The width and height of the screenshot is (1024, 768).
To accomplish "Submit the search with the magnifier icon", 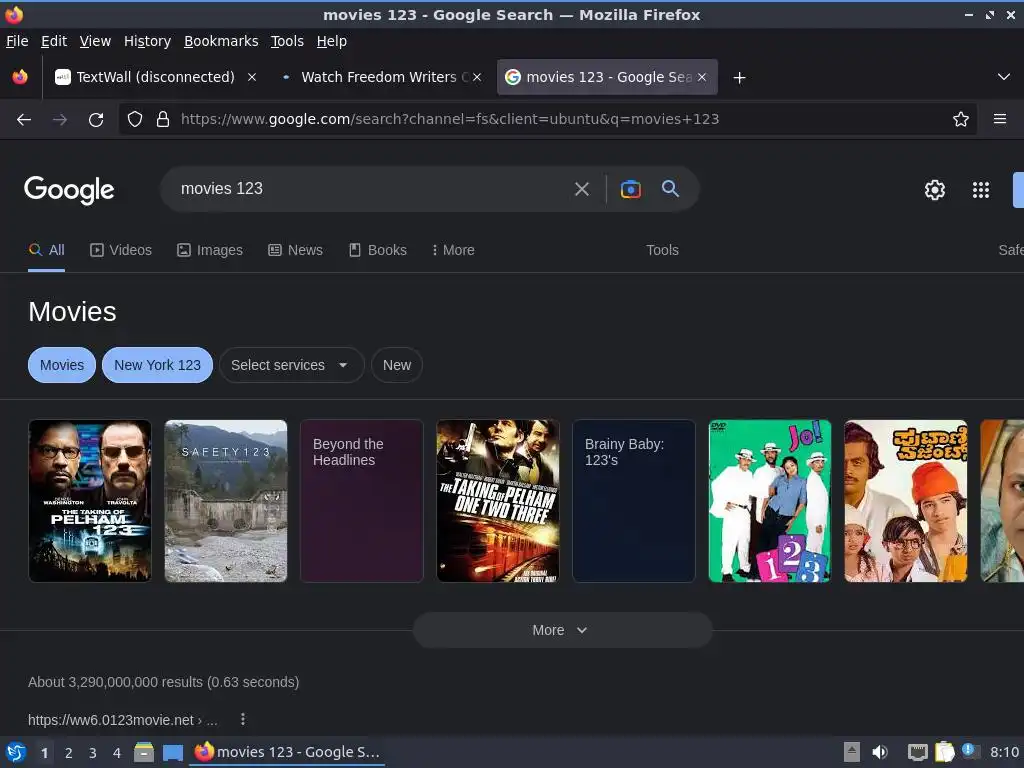I will 670,189.
